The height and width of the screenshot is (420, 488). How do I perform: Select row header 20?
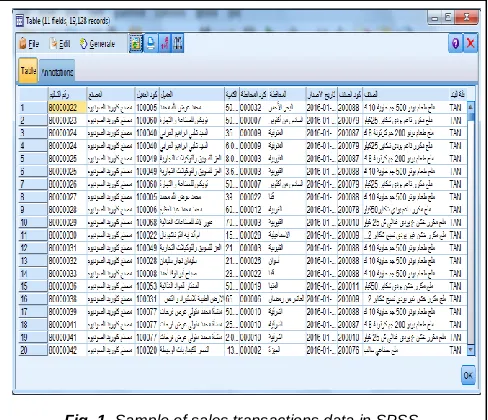coord(33,350)
